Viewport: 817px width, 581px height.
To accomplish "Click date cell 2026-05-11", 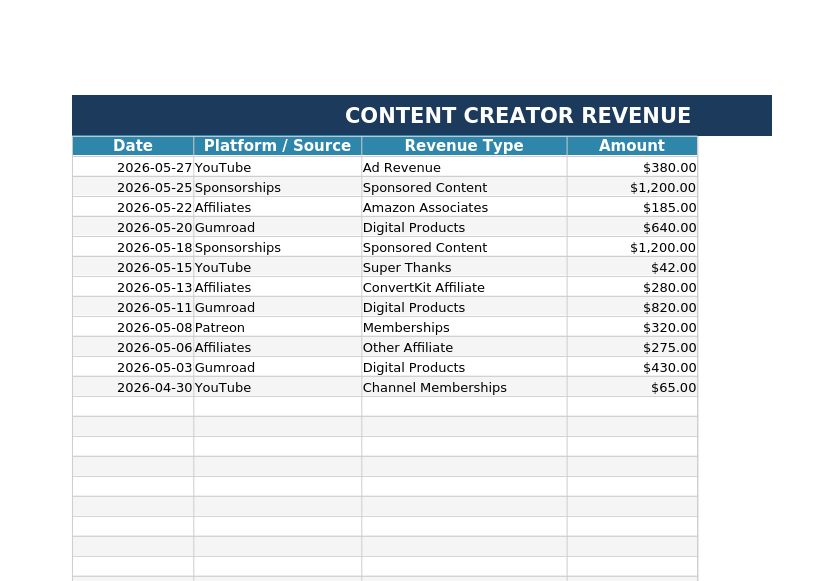I will pyautogui.click(x=133, y=307).
